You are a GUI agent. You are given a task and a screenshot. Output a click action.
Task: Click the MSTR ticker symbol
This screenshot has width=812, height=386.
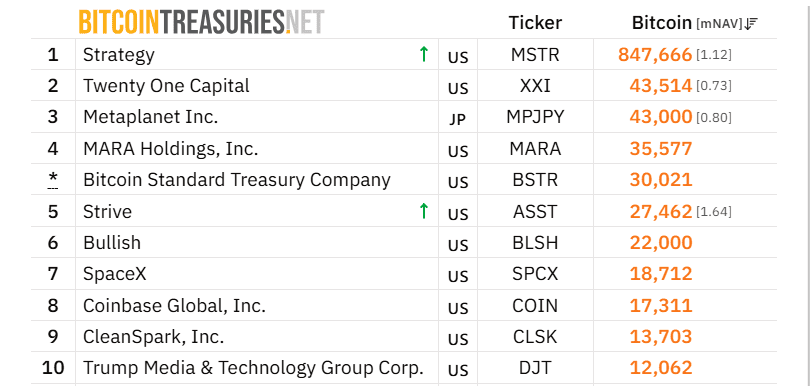[x=535, y=54]
